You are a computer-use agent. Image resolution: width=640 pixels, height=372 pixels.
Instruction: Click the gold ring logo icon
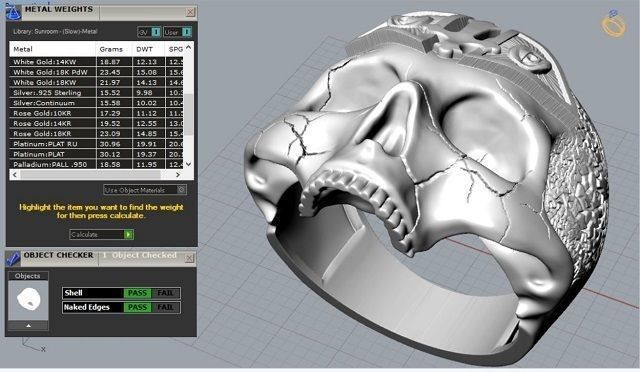point(613,24)
